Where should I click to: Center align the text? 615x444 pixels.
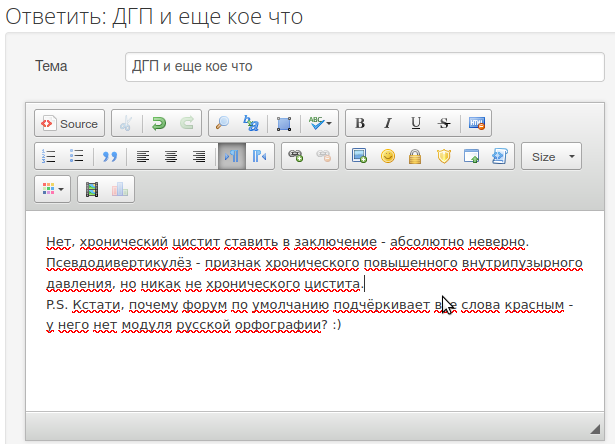pos(171,156)
